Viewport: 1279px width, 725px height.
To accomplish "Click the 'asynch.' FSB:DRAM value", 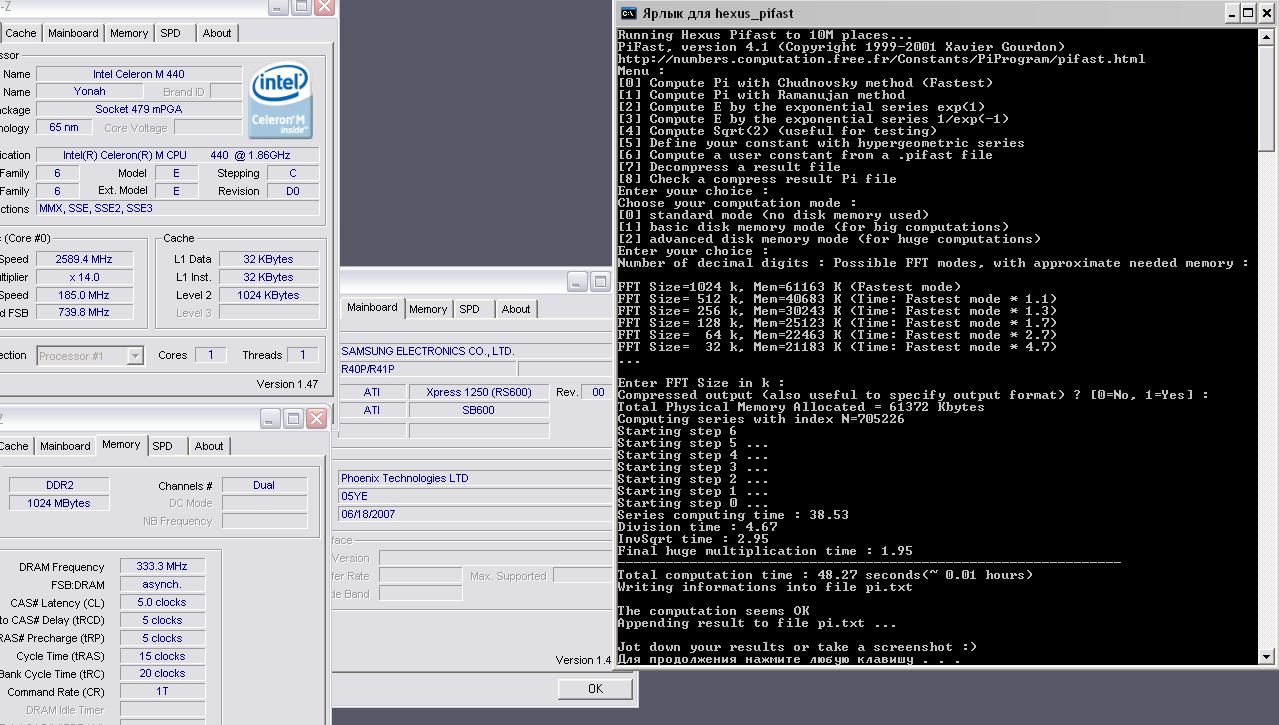I will 162,584.
